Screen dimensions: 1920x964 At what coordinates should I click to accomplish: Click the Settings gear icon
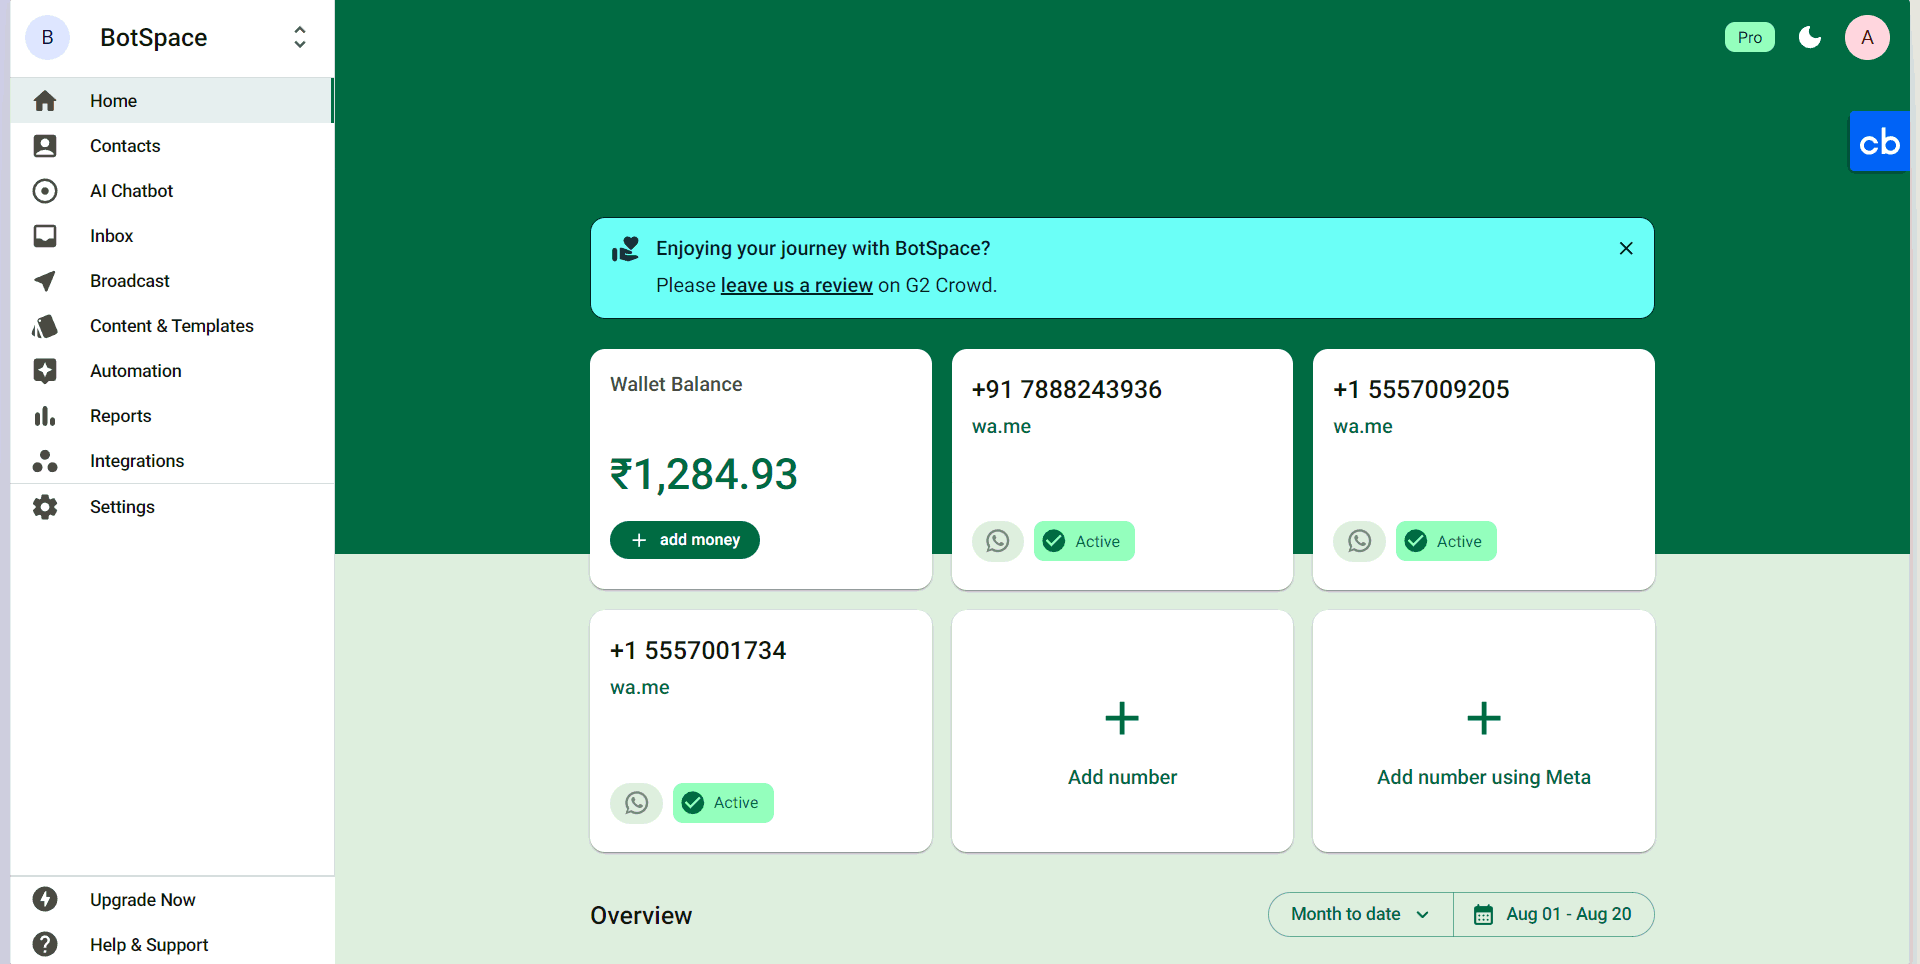45,507
